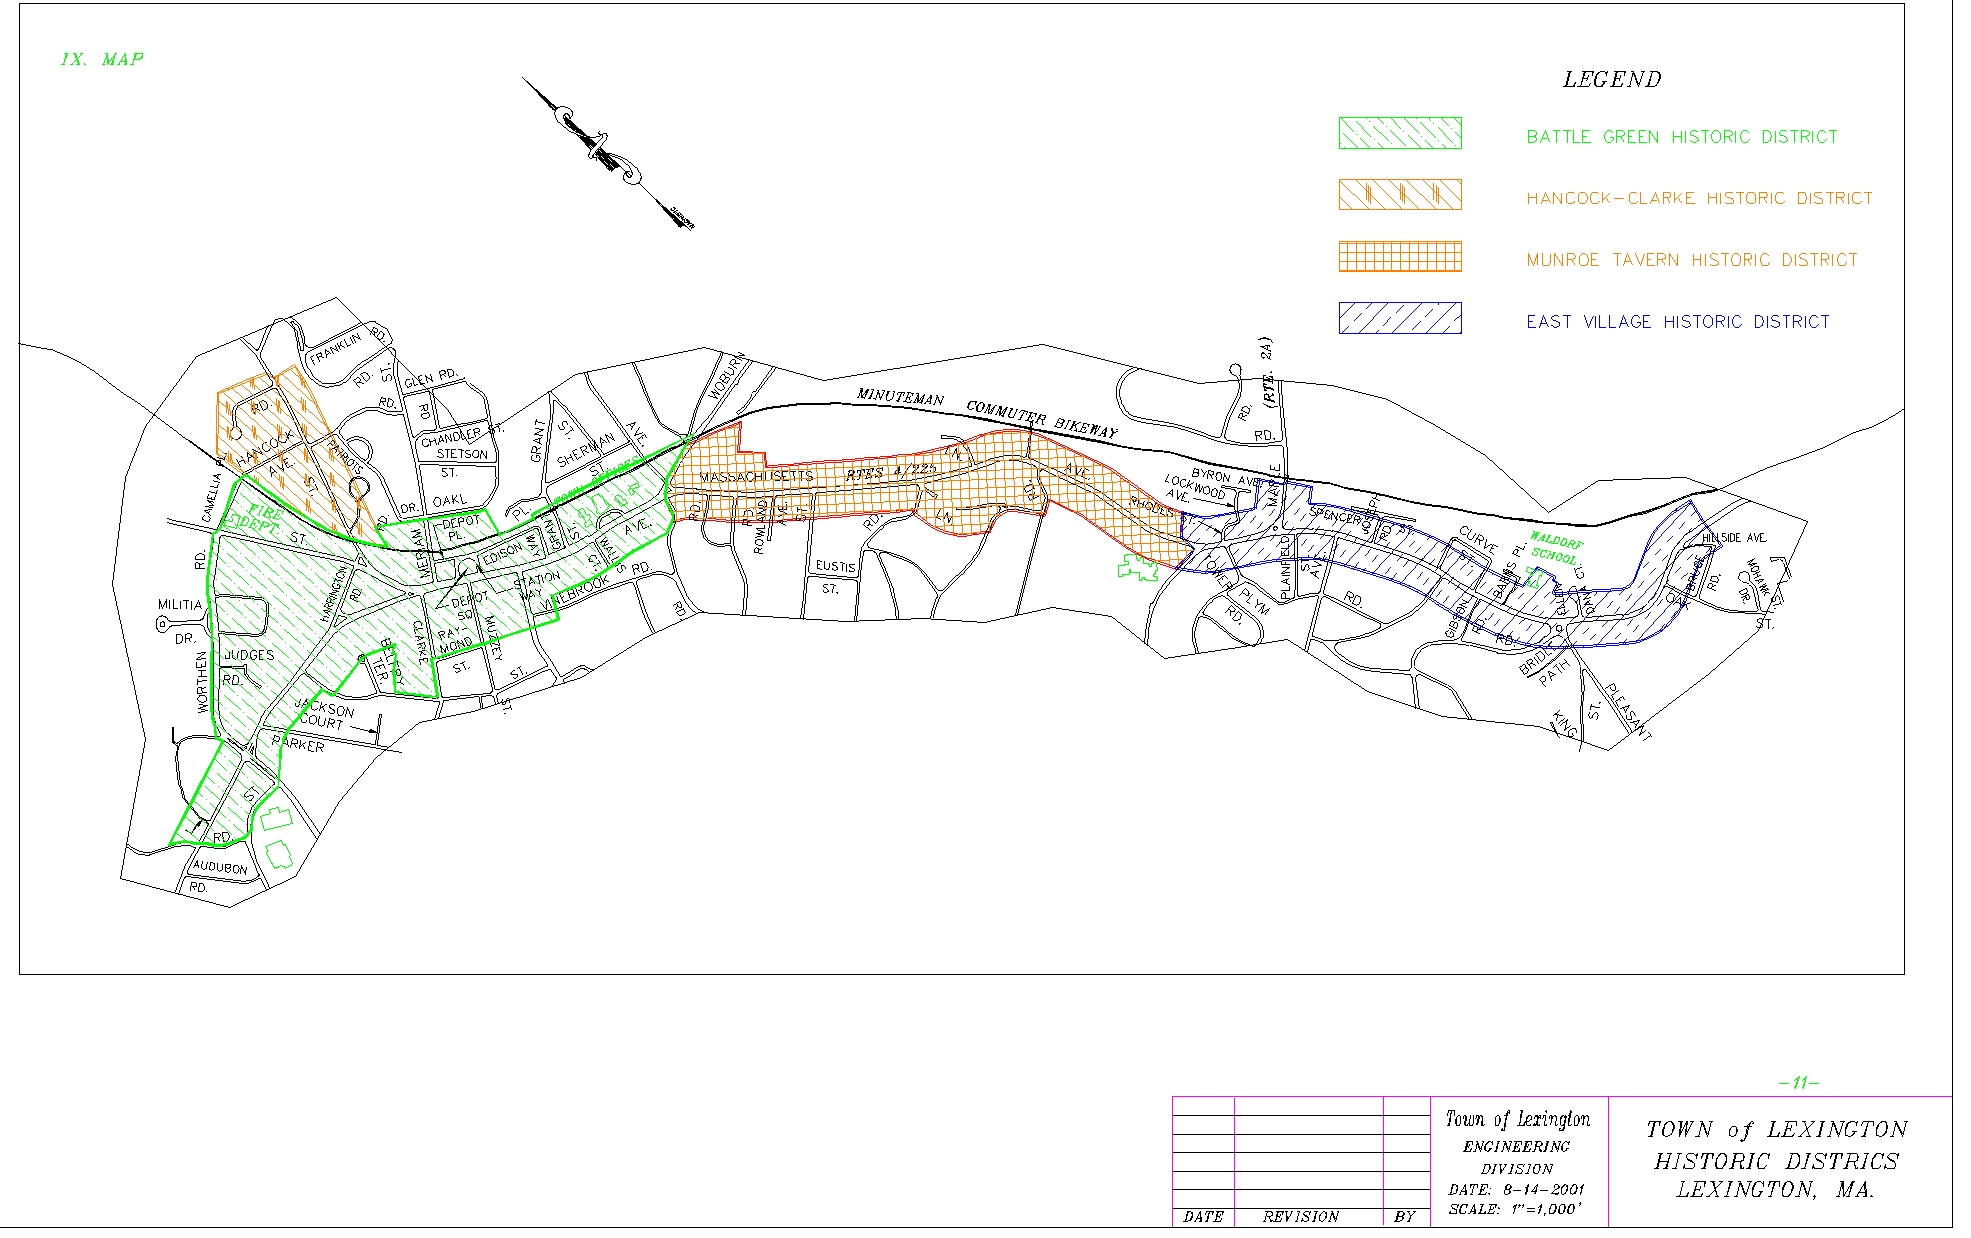Click the DATE column header in title block
This screenshot has height=1238, width=1971.
(x=1203, y=1217)
